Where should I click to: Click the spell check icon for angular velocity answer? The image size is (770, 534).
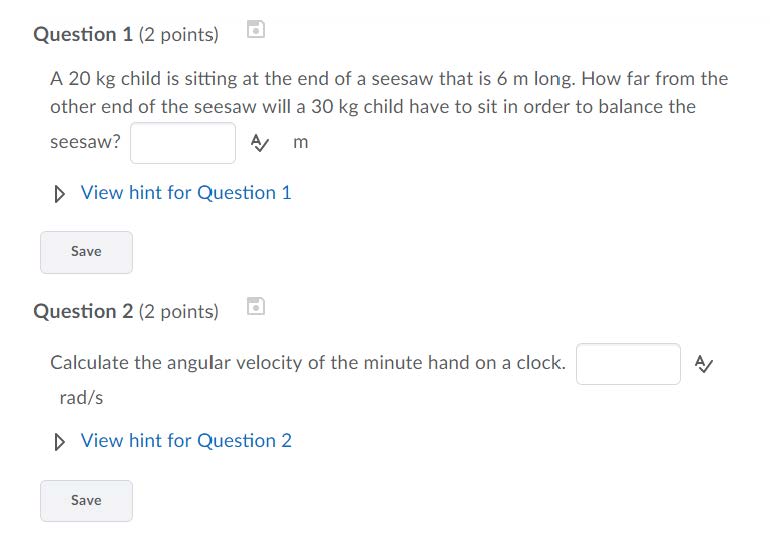(704, 364)
